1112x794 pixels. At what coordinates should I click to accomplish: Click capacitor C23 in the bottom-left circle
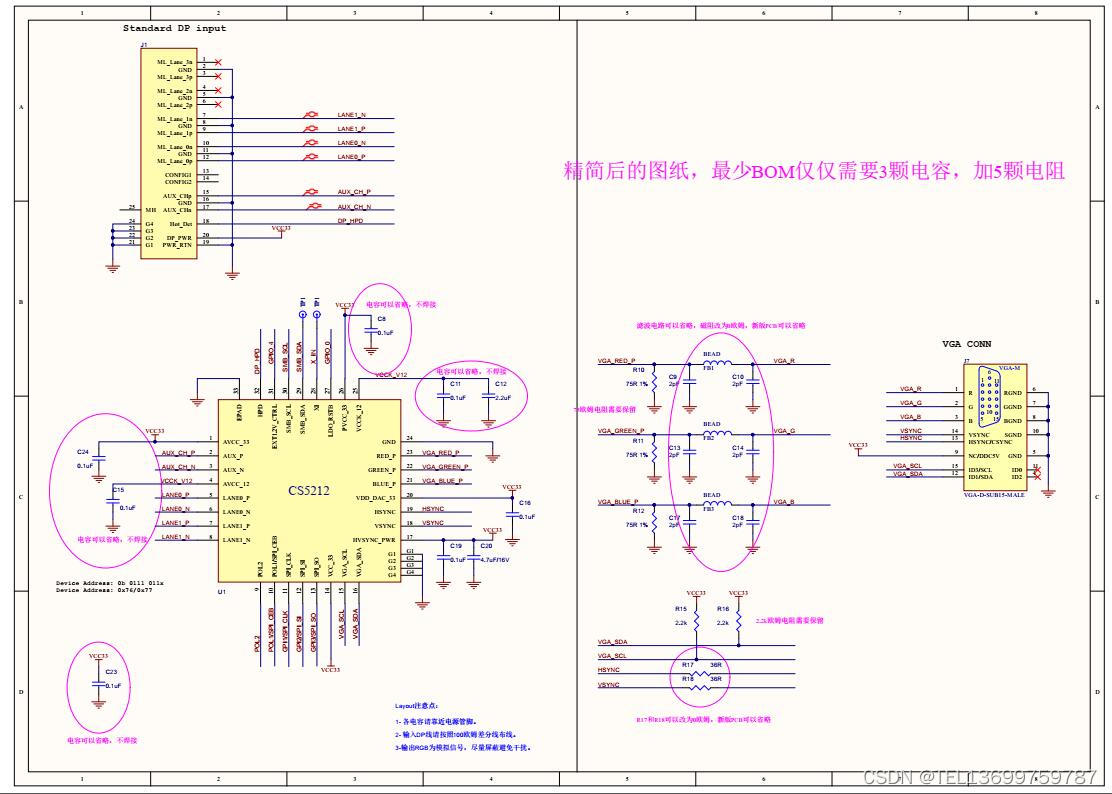pos(99,684)
